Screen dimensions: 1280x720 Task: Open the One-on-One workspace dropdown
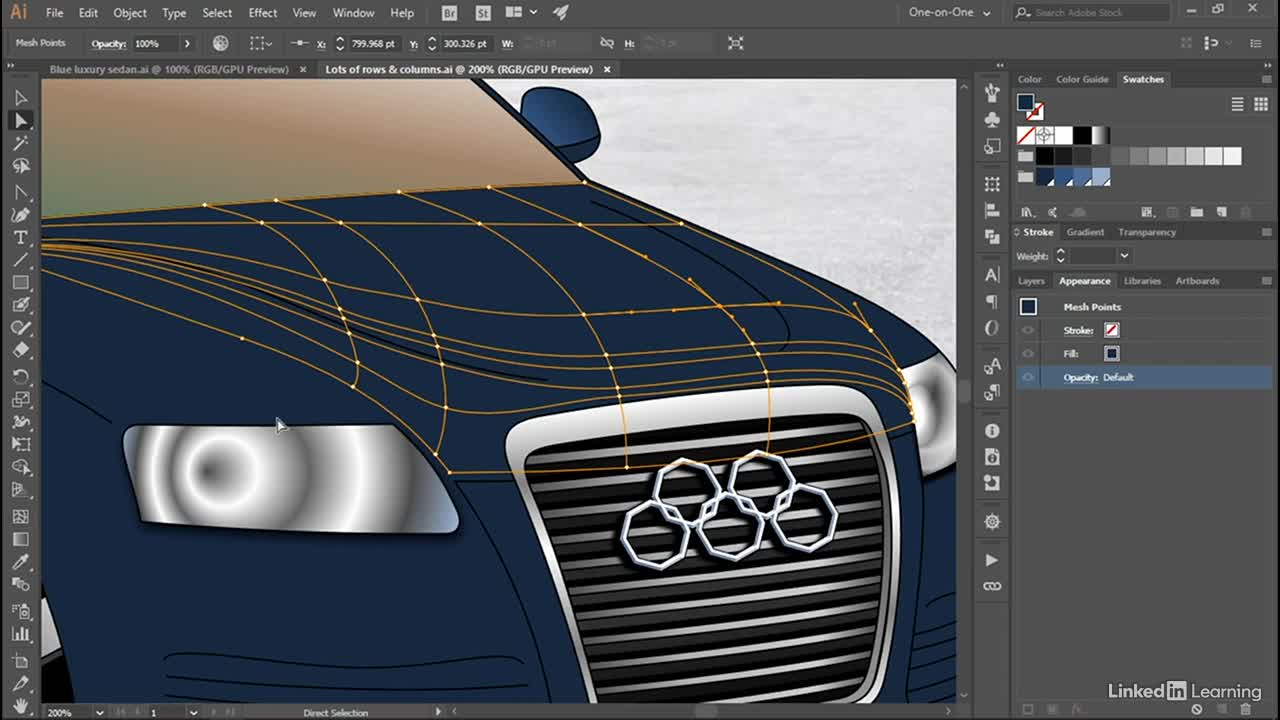click(949, 13)
